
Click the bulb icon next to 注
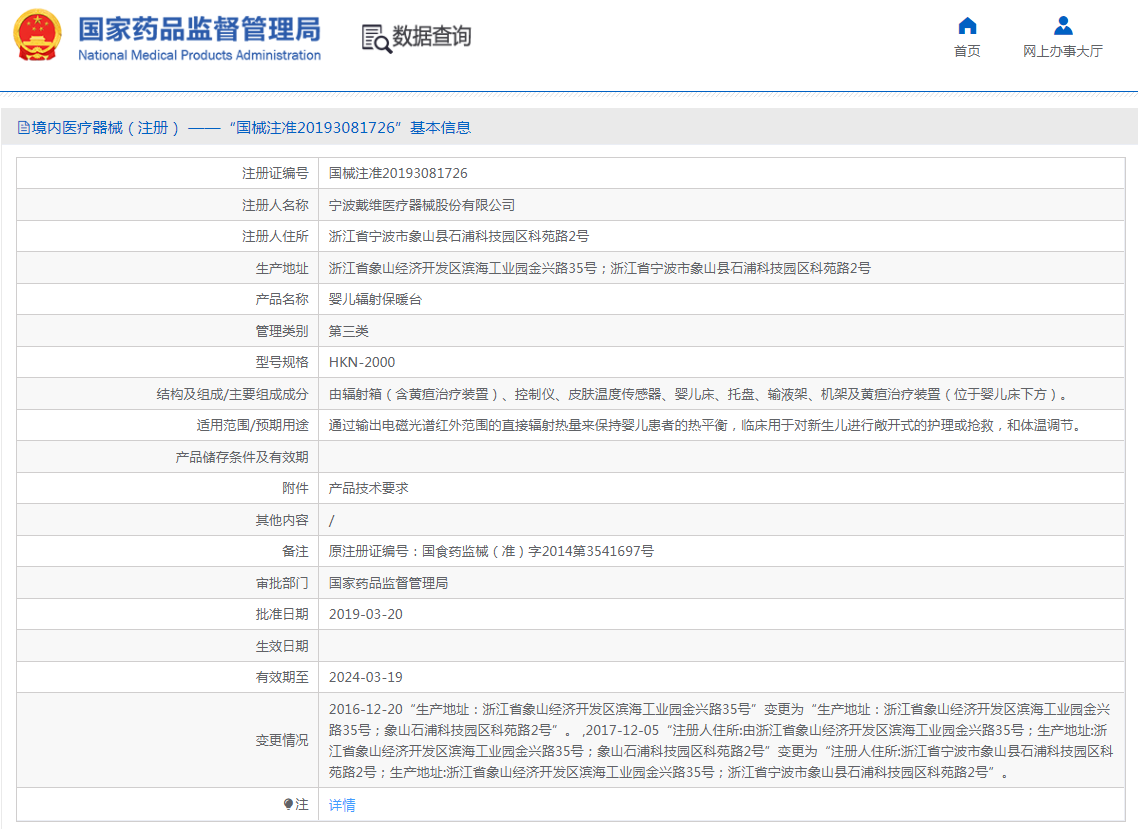(x=288, y=804)
